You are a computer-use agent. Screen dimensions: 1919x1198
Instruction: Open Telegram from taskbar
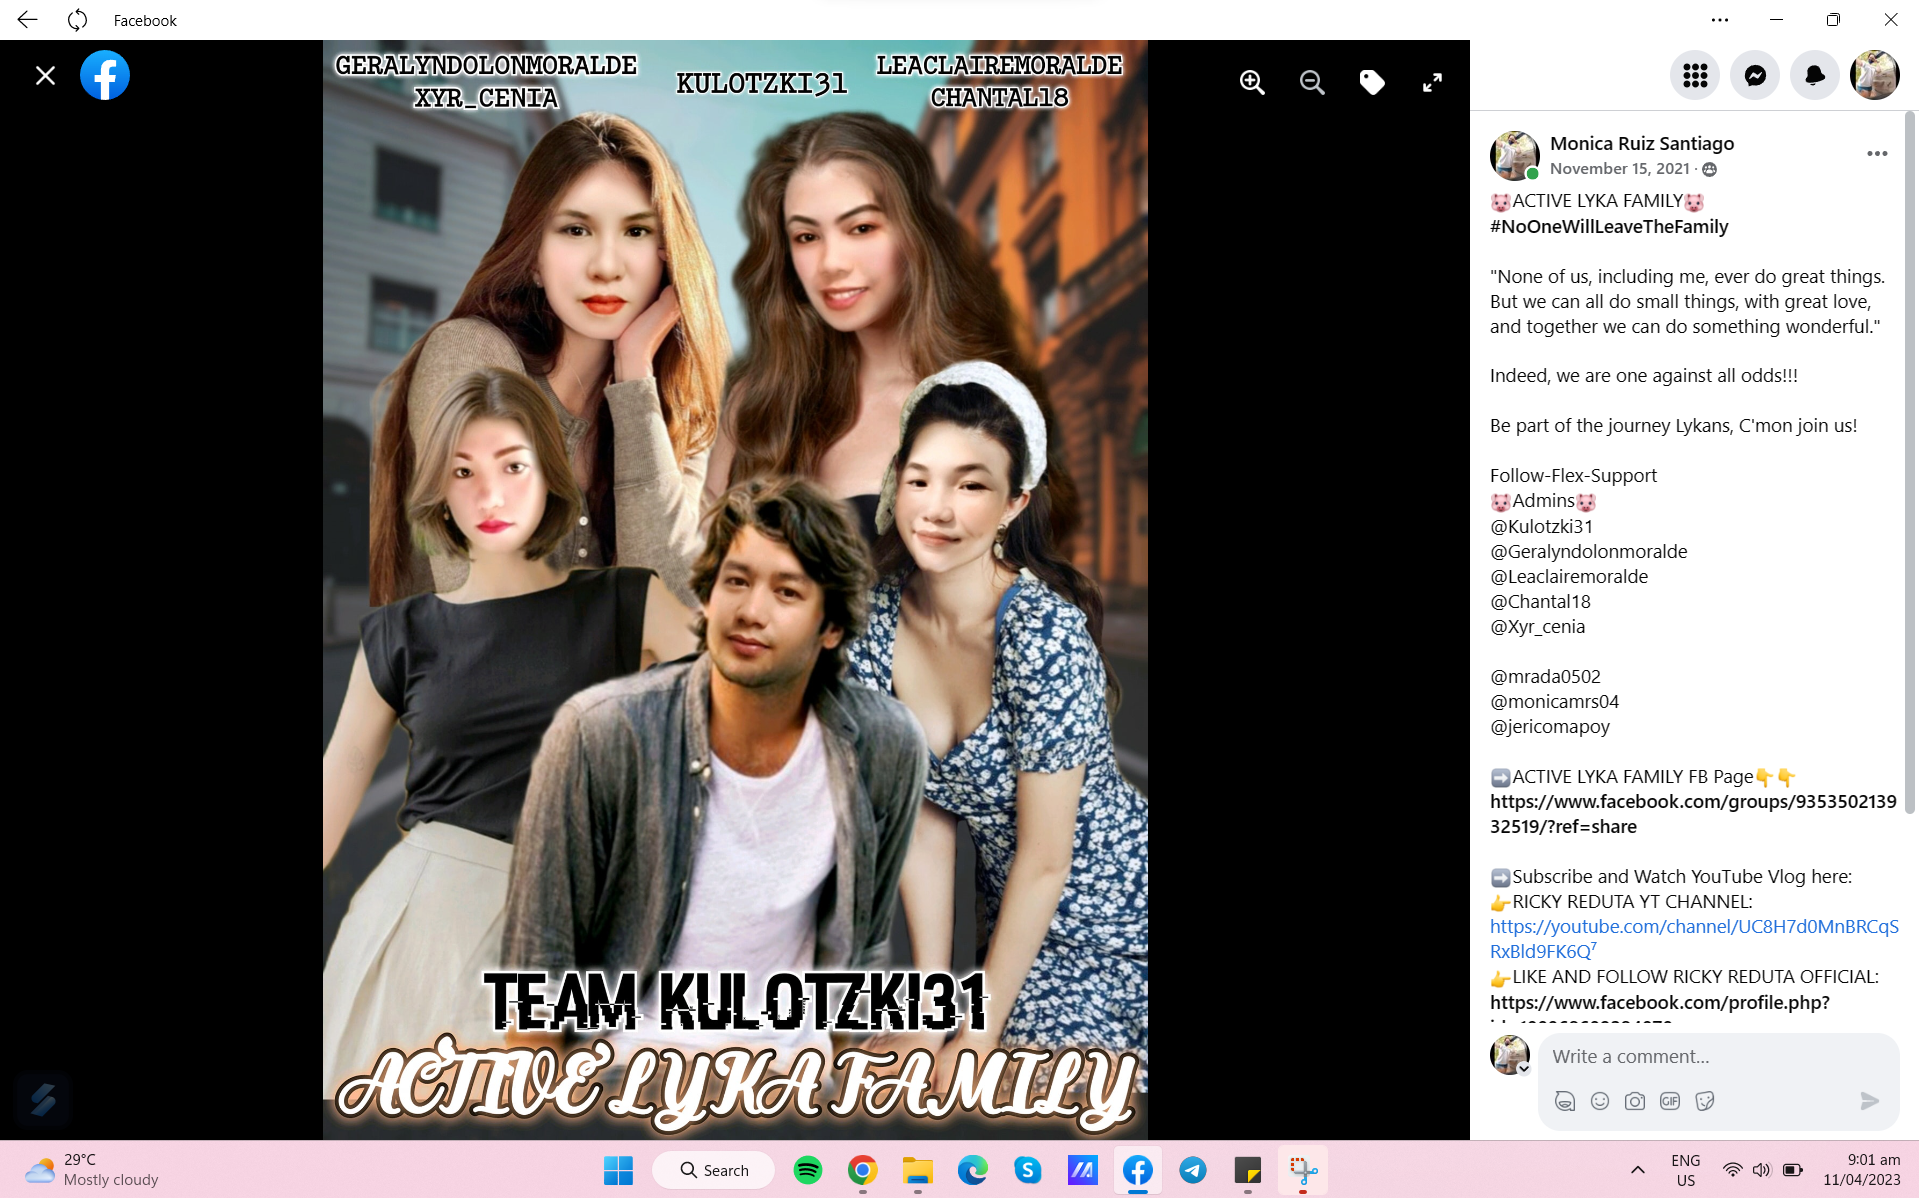1192,1170
